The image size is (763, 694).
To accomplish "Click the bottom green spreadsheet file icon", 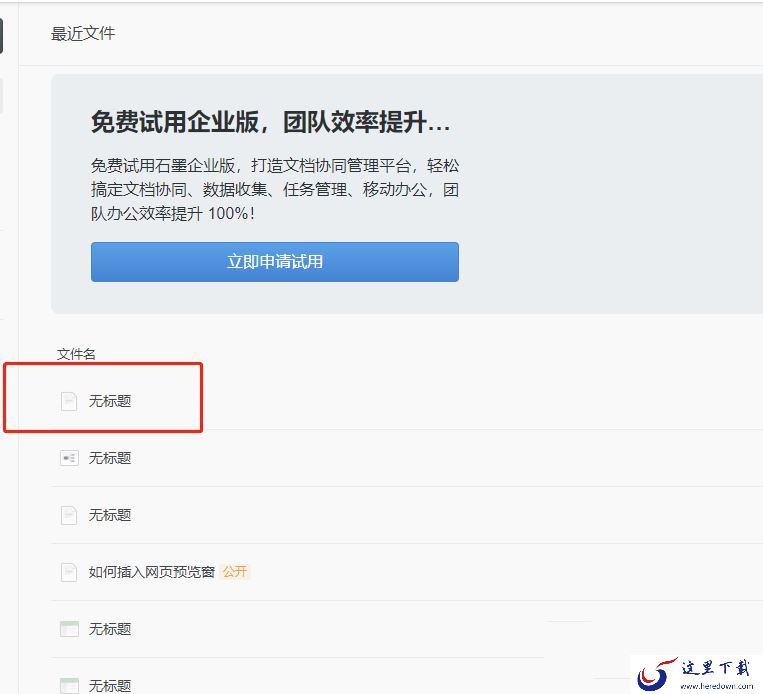I will click(x=69, y=685).
